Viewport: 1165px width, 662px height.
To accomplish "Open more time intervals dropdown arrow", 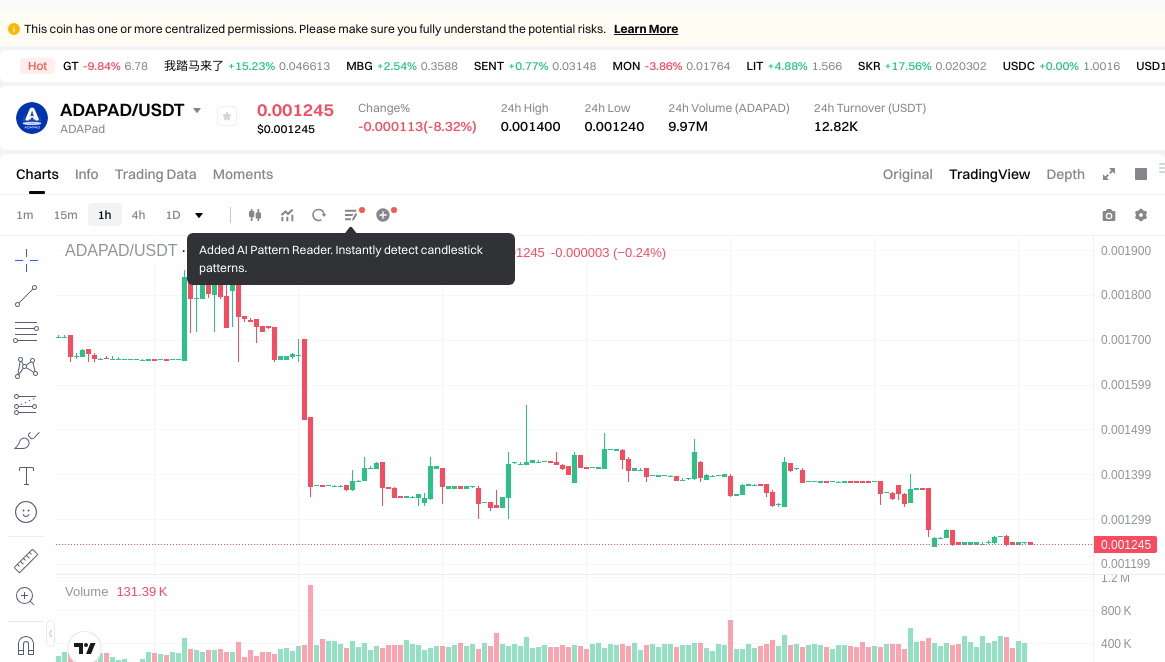I will [x=199, y=215].
